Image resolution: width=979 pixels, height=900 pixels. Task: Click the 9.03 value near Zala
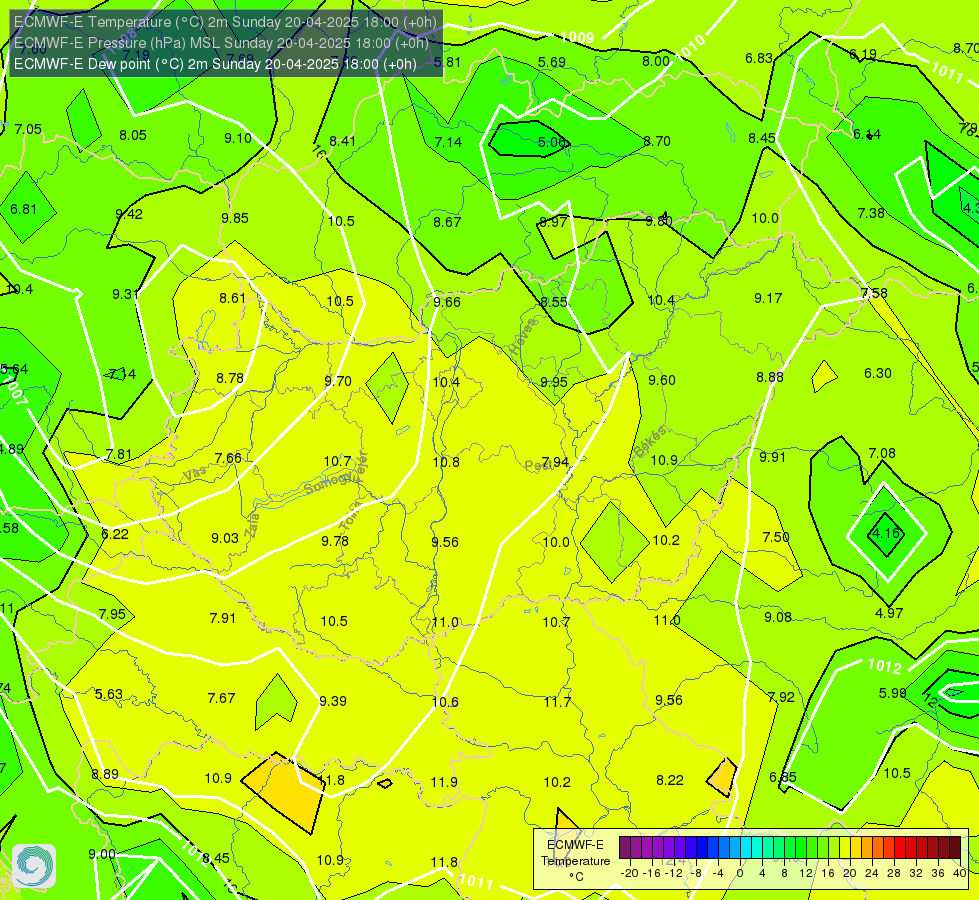[x=225, y=538]
